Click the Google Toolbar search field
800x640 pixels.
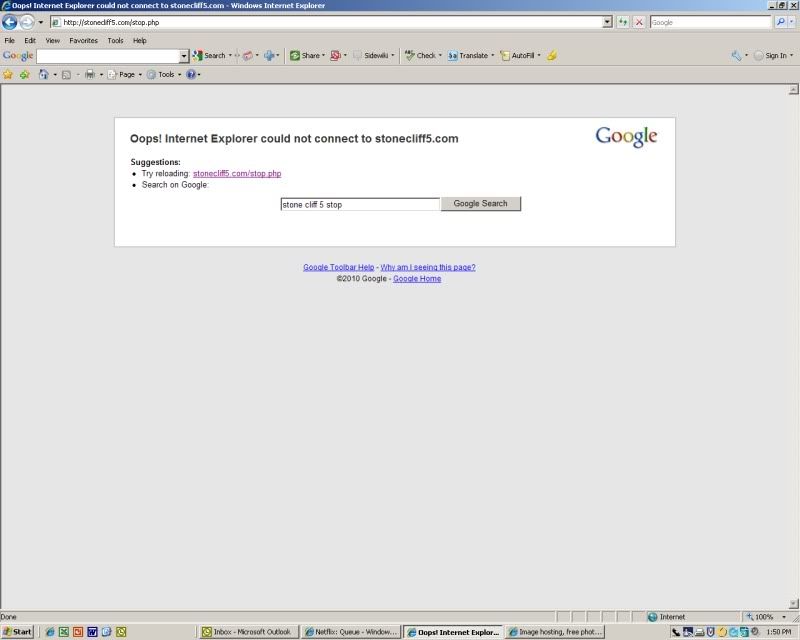(x=108, y=56)
